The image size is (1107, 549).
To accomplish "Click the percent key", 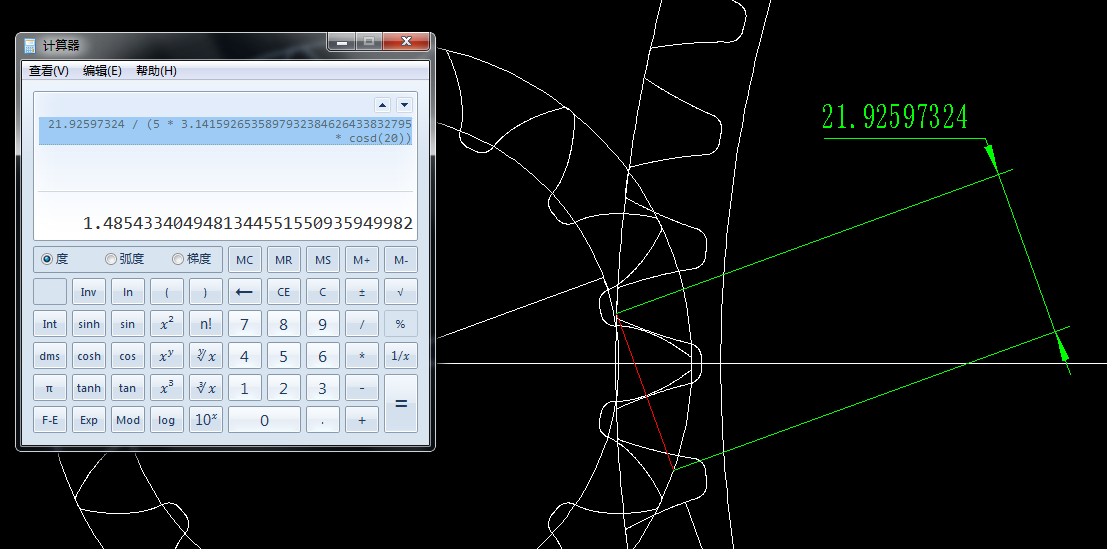I will (x=401, y=324).
